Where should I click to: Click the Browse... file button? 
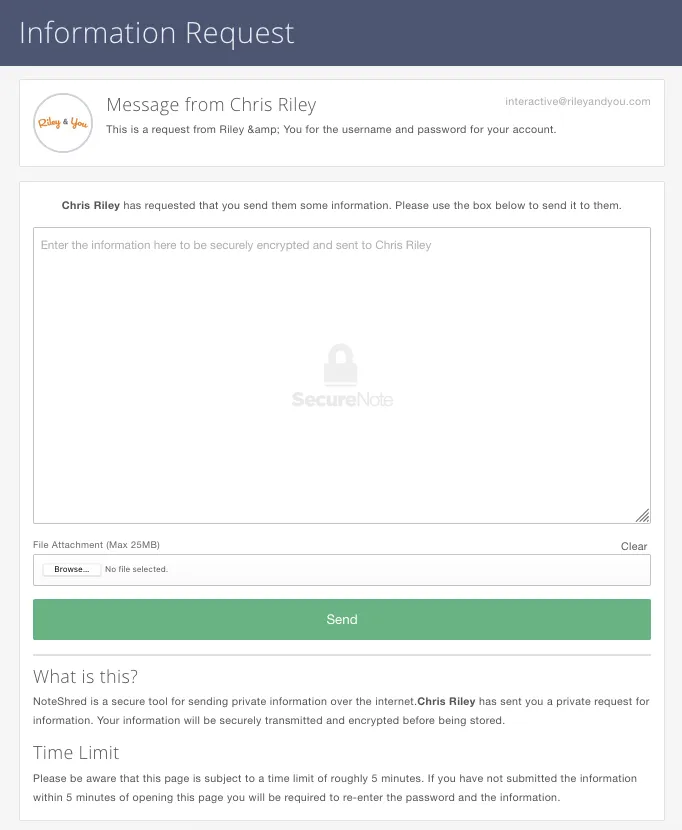click(71, 570)
